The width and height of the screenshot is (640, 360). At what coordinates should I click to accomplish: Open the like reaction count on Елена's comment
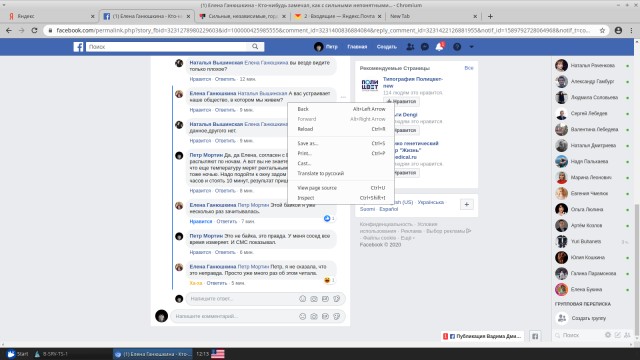[x=329, y=218]
